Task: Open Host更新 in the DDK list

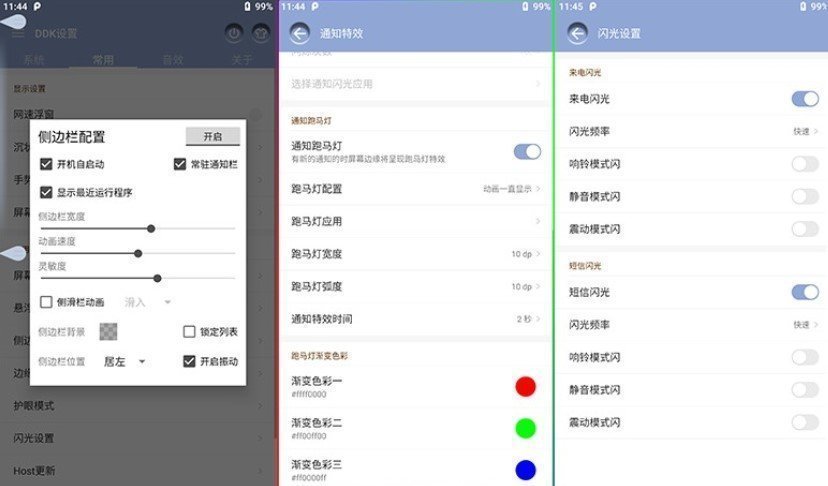Action: point(138,470)
